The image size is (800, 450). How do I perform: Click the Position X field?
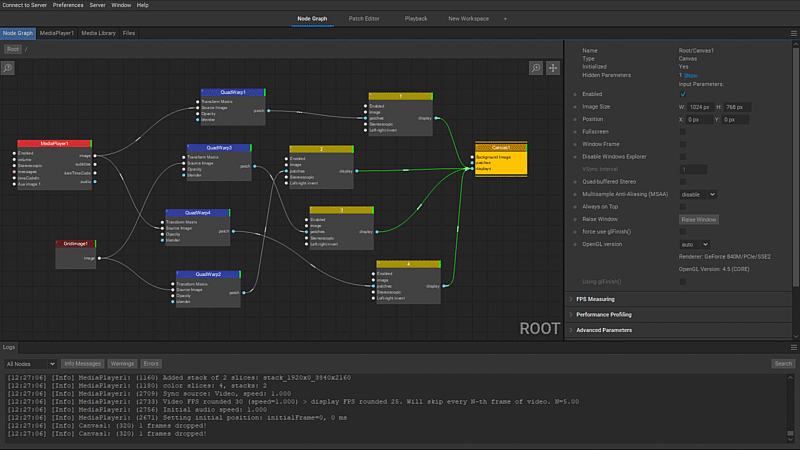[699, 119]
